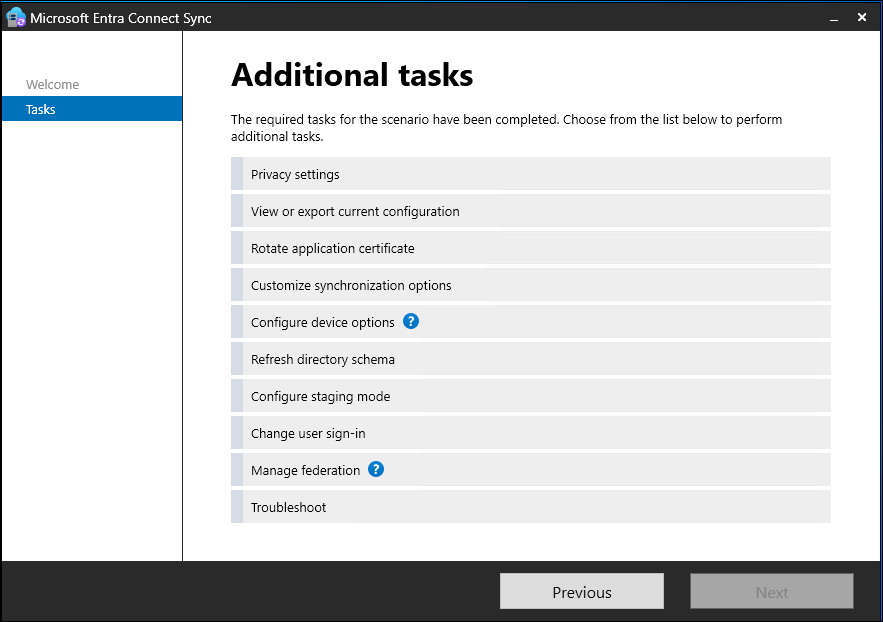883x622 pixels.
Task: Click the Previous button
Action: point(581,592)
